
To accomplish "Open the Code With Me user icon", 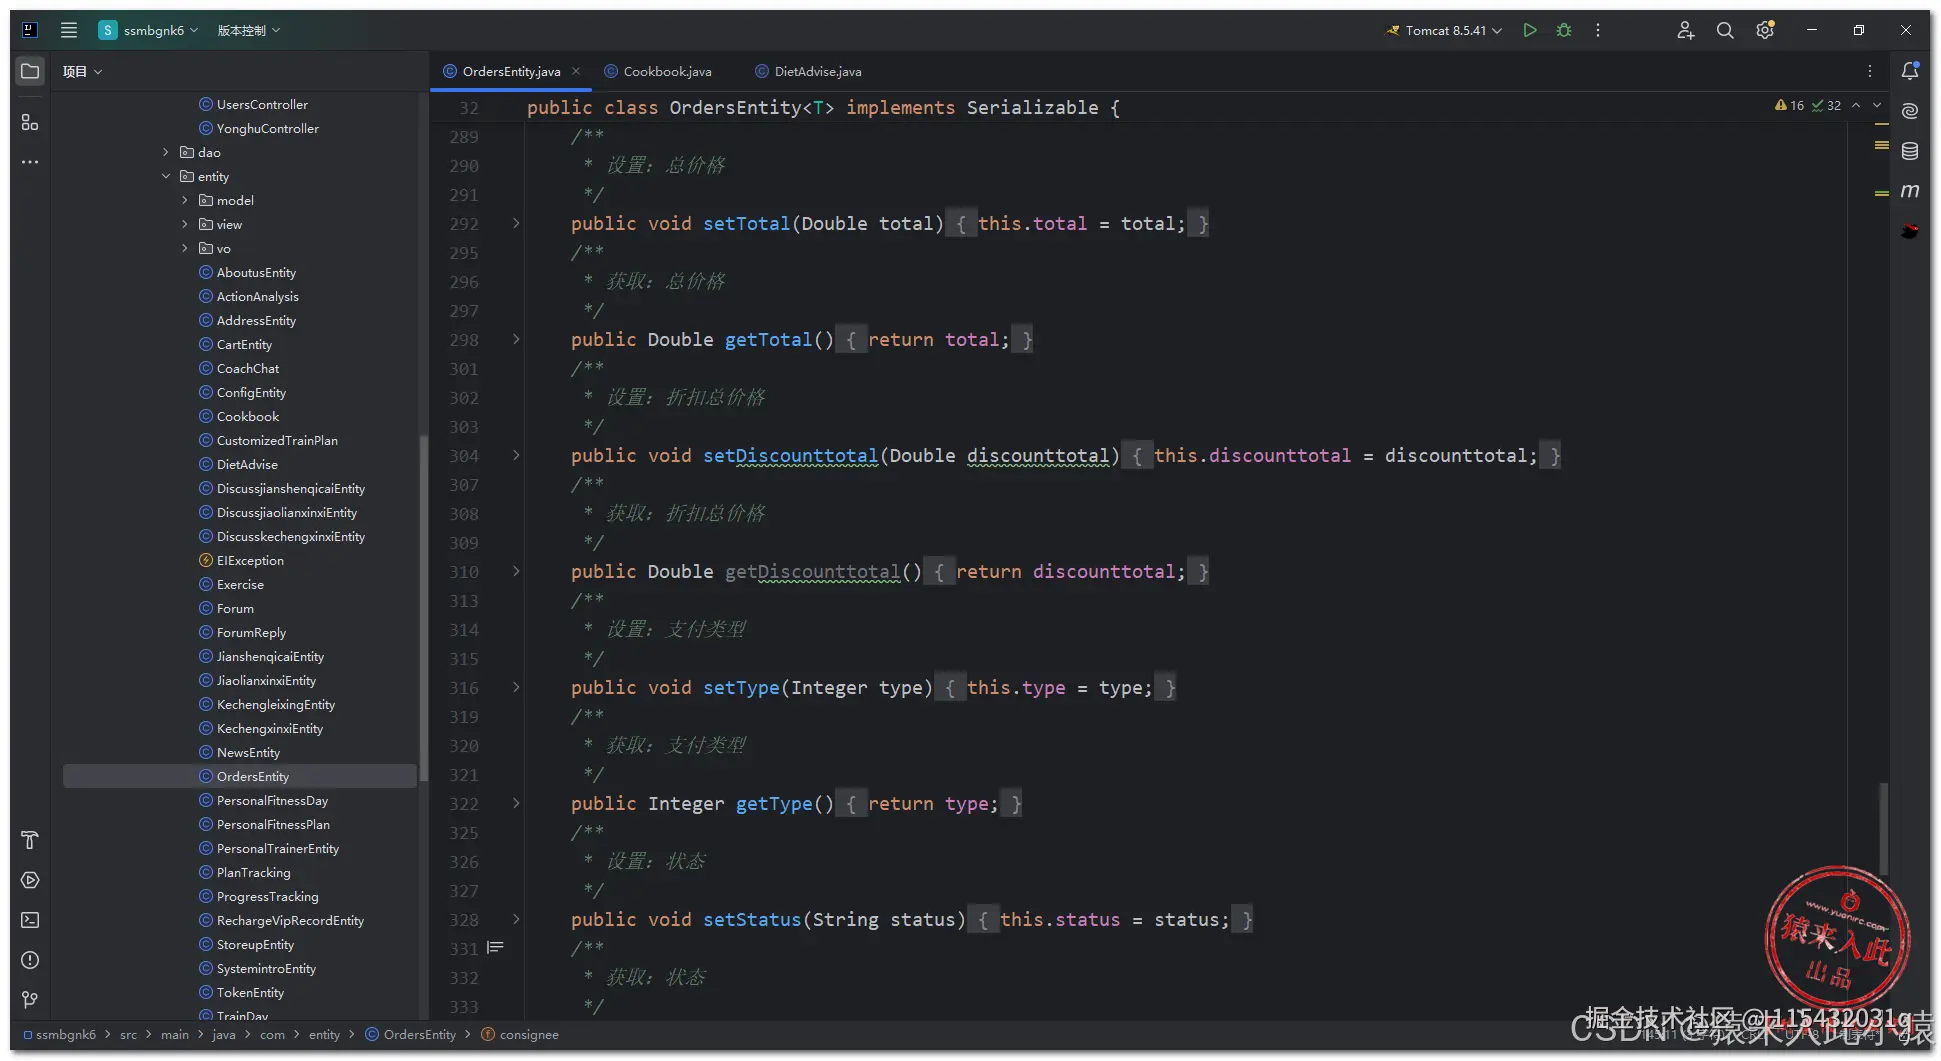I will tap(1685, 30).
